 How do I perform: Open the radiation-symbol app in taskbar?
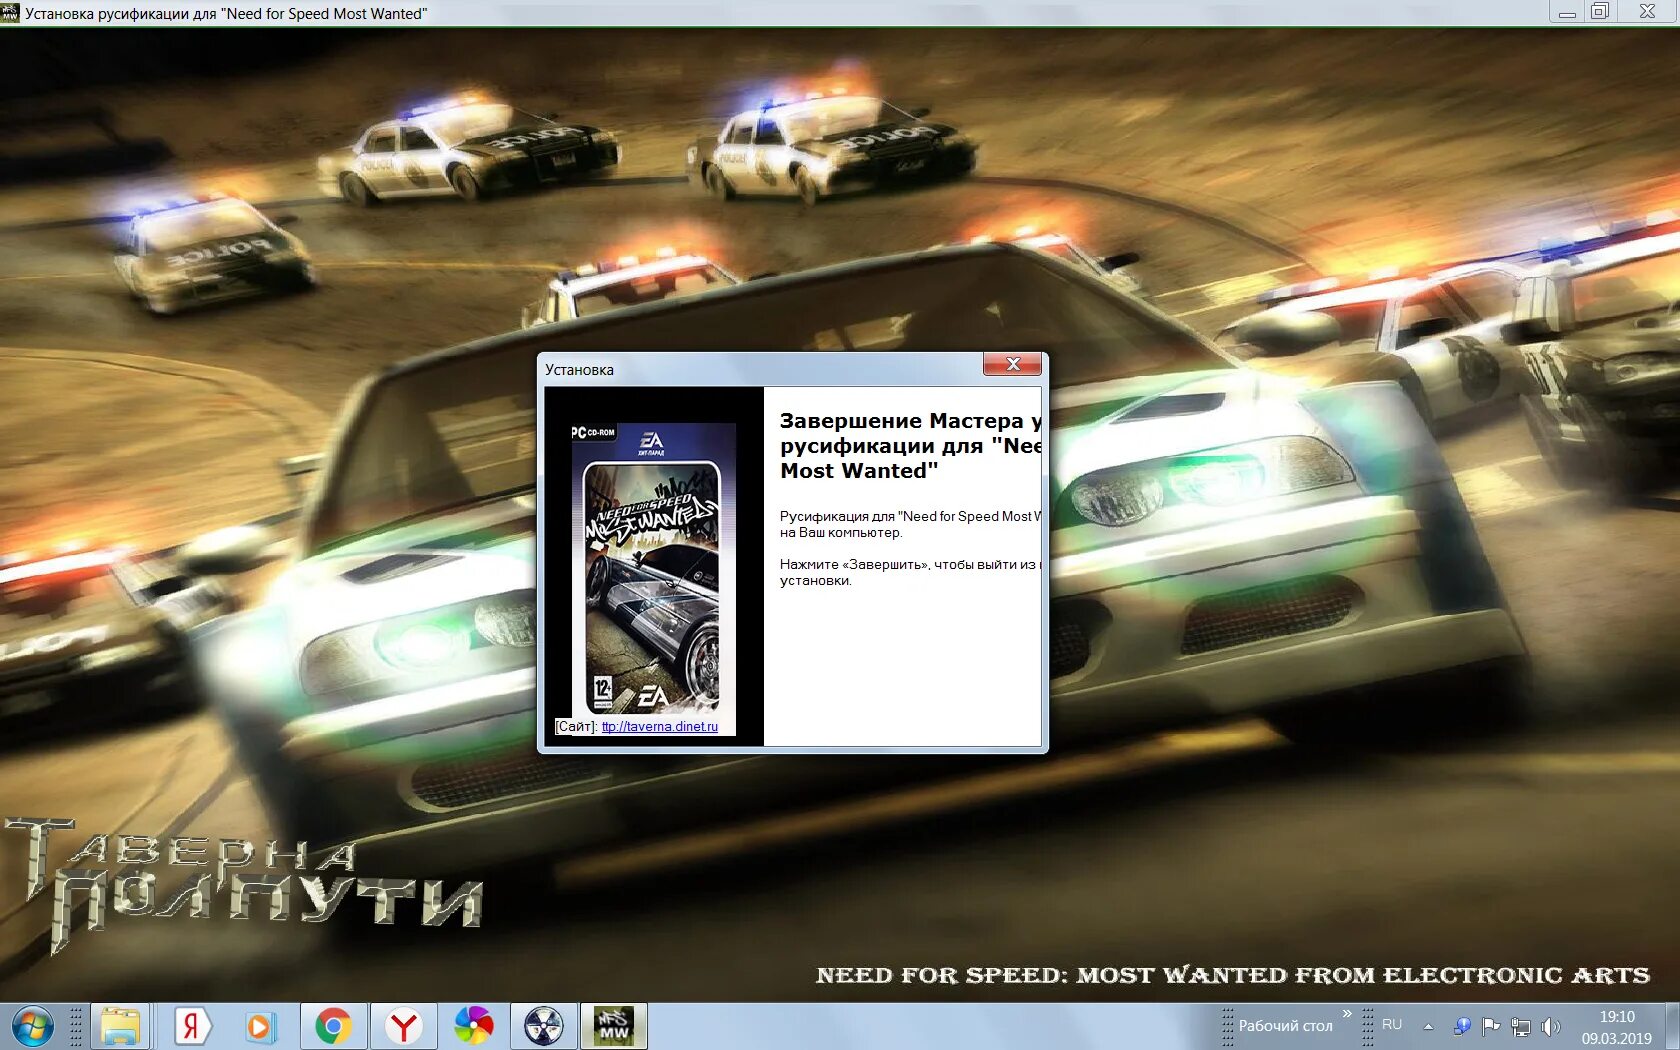[544, 1026]
